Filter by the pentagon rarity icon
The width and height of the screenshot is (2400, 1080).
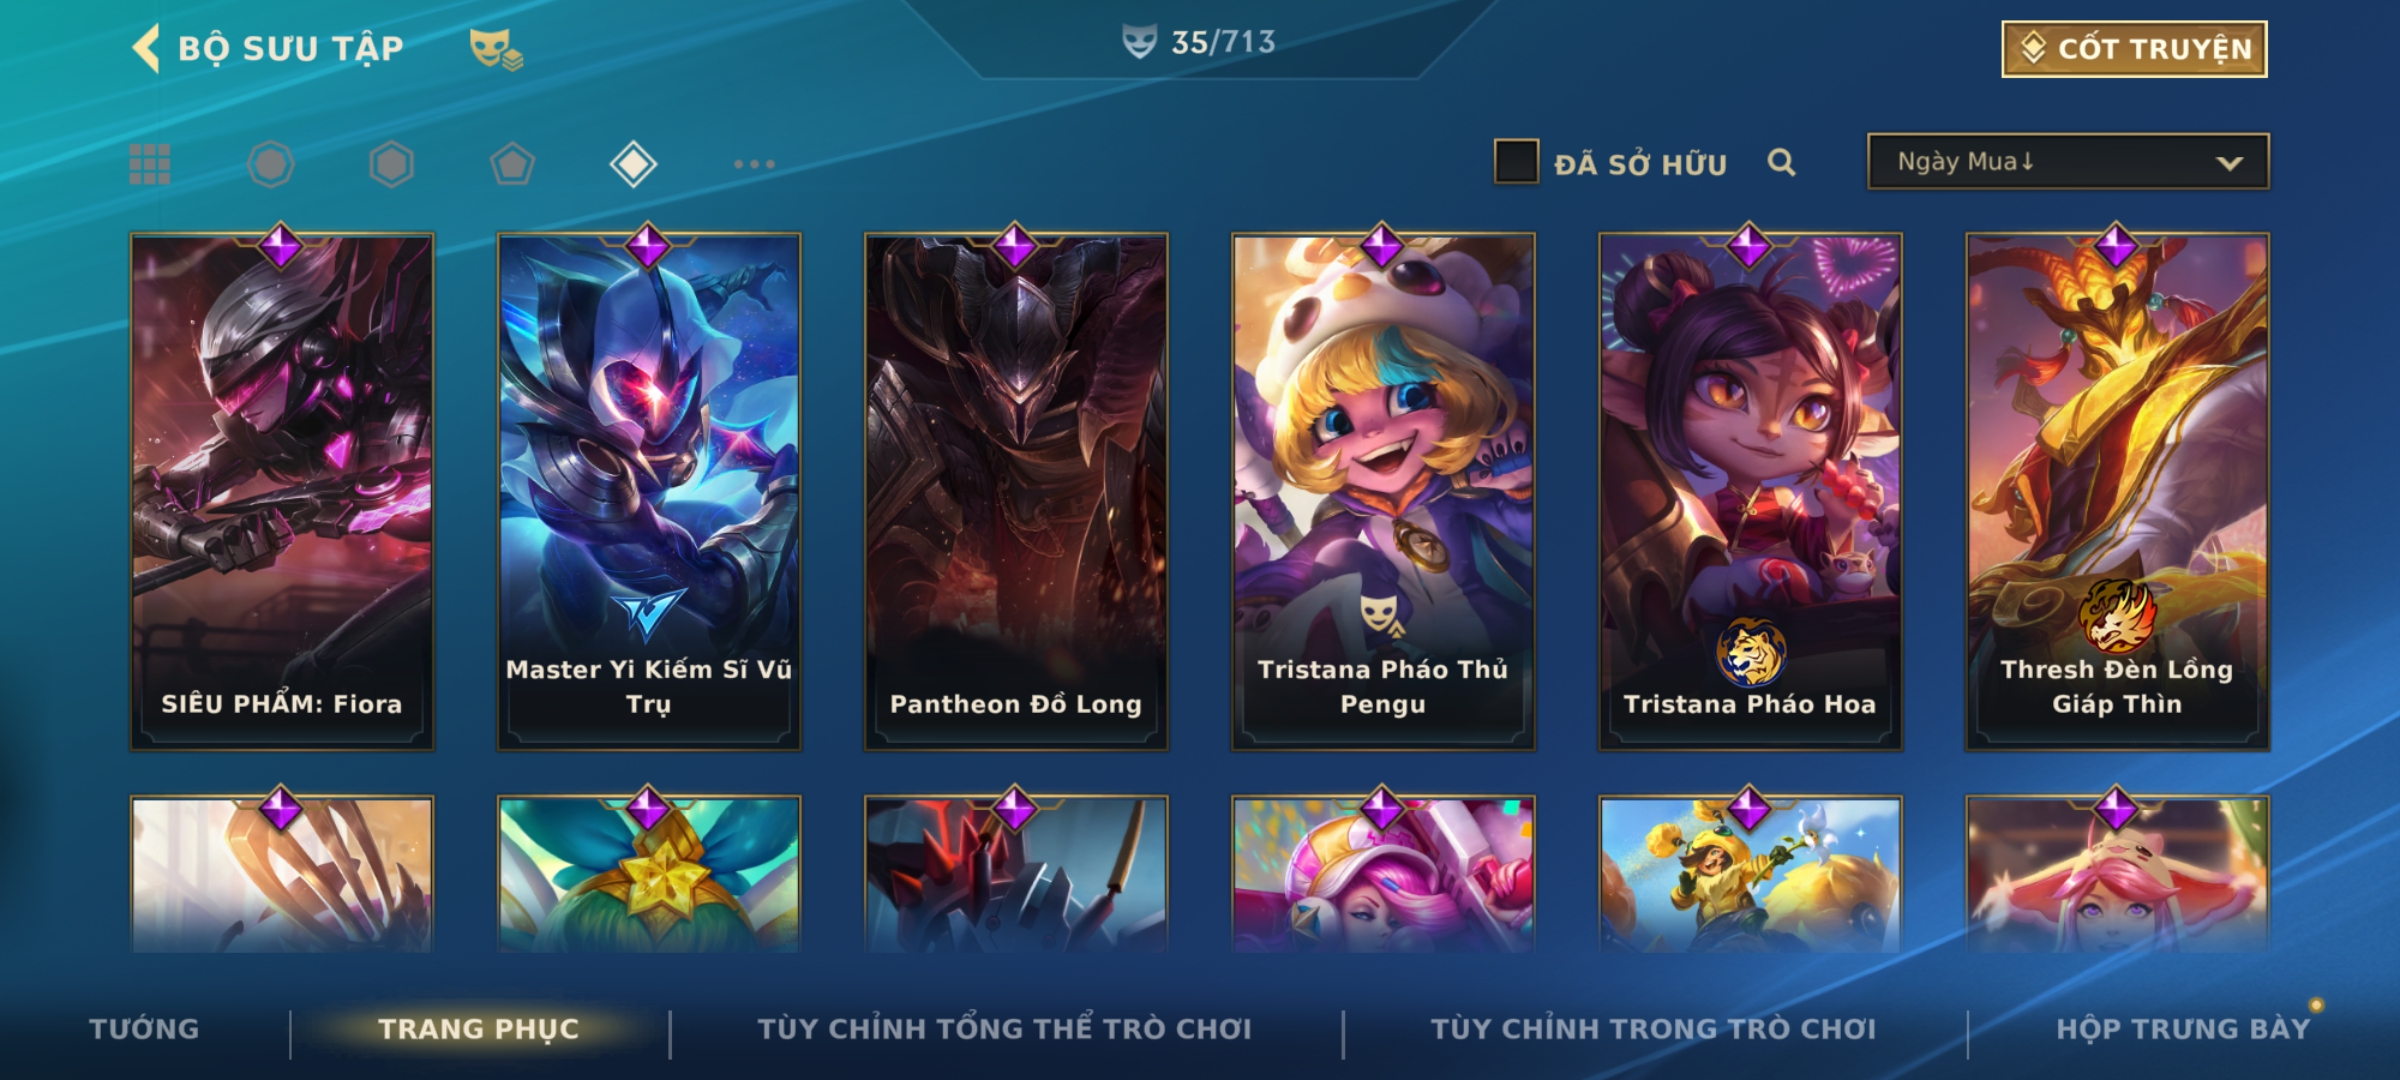[512, 164]
